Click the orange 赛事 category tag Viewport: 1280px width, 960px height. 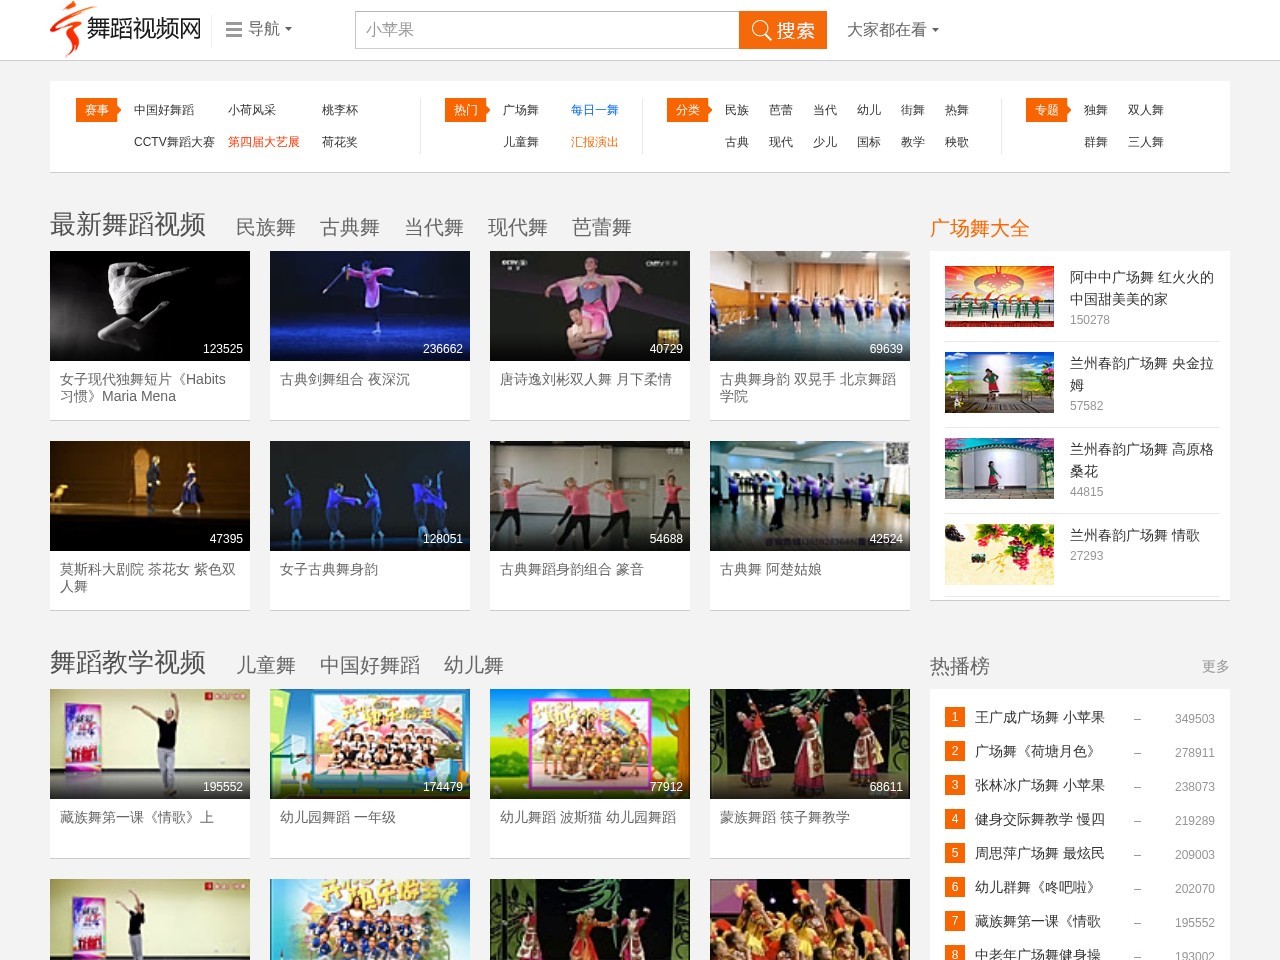pos(97,110)
